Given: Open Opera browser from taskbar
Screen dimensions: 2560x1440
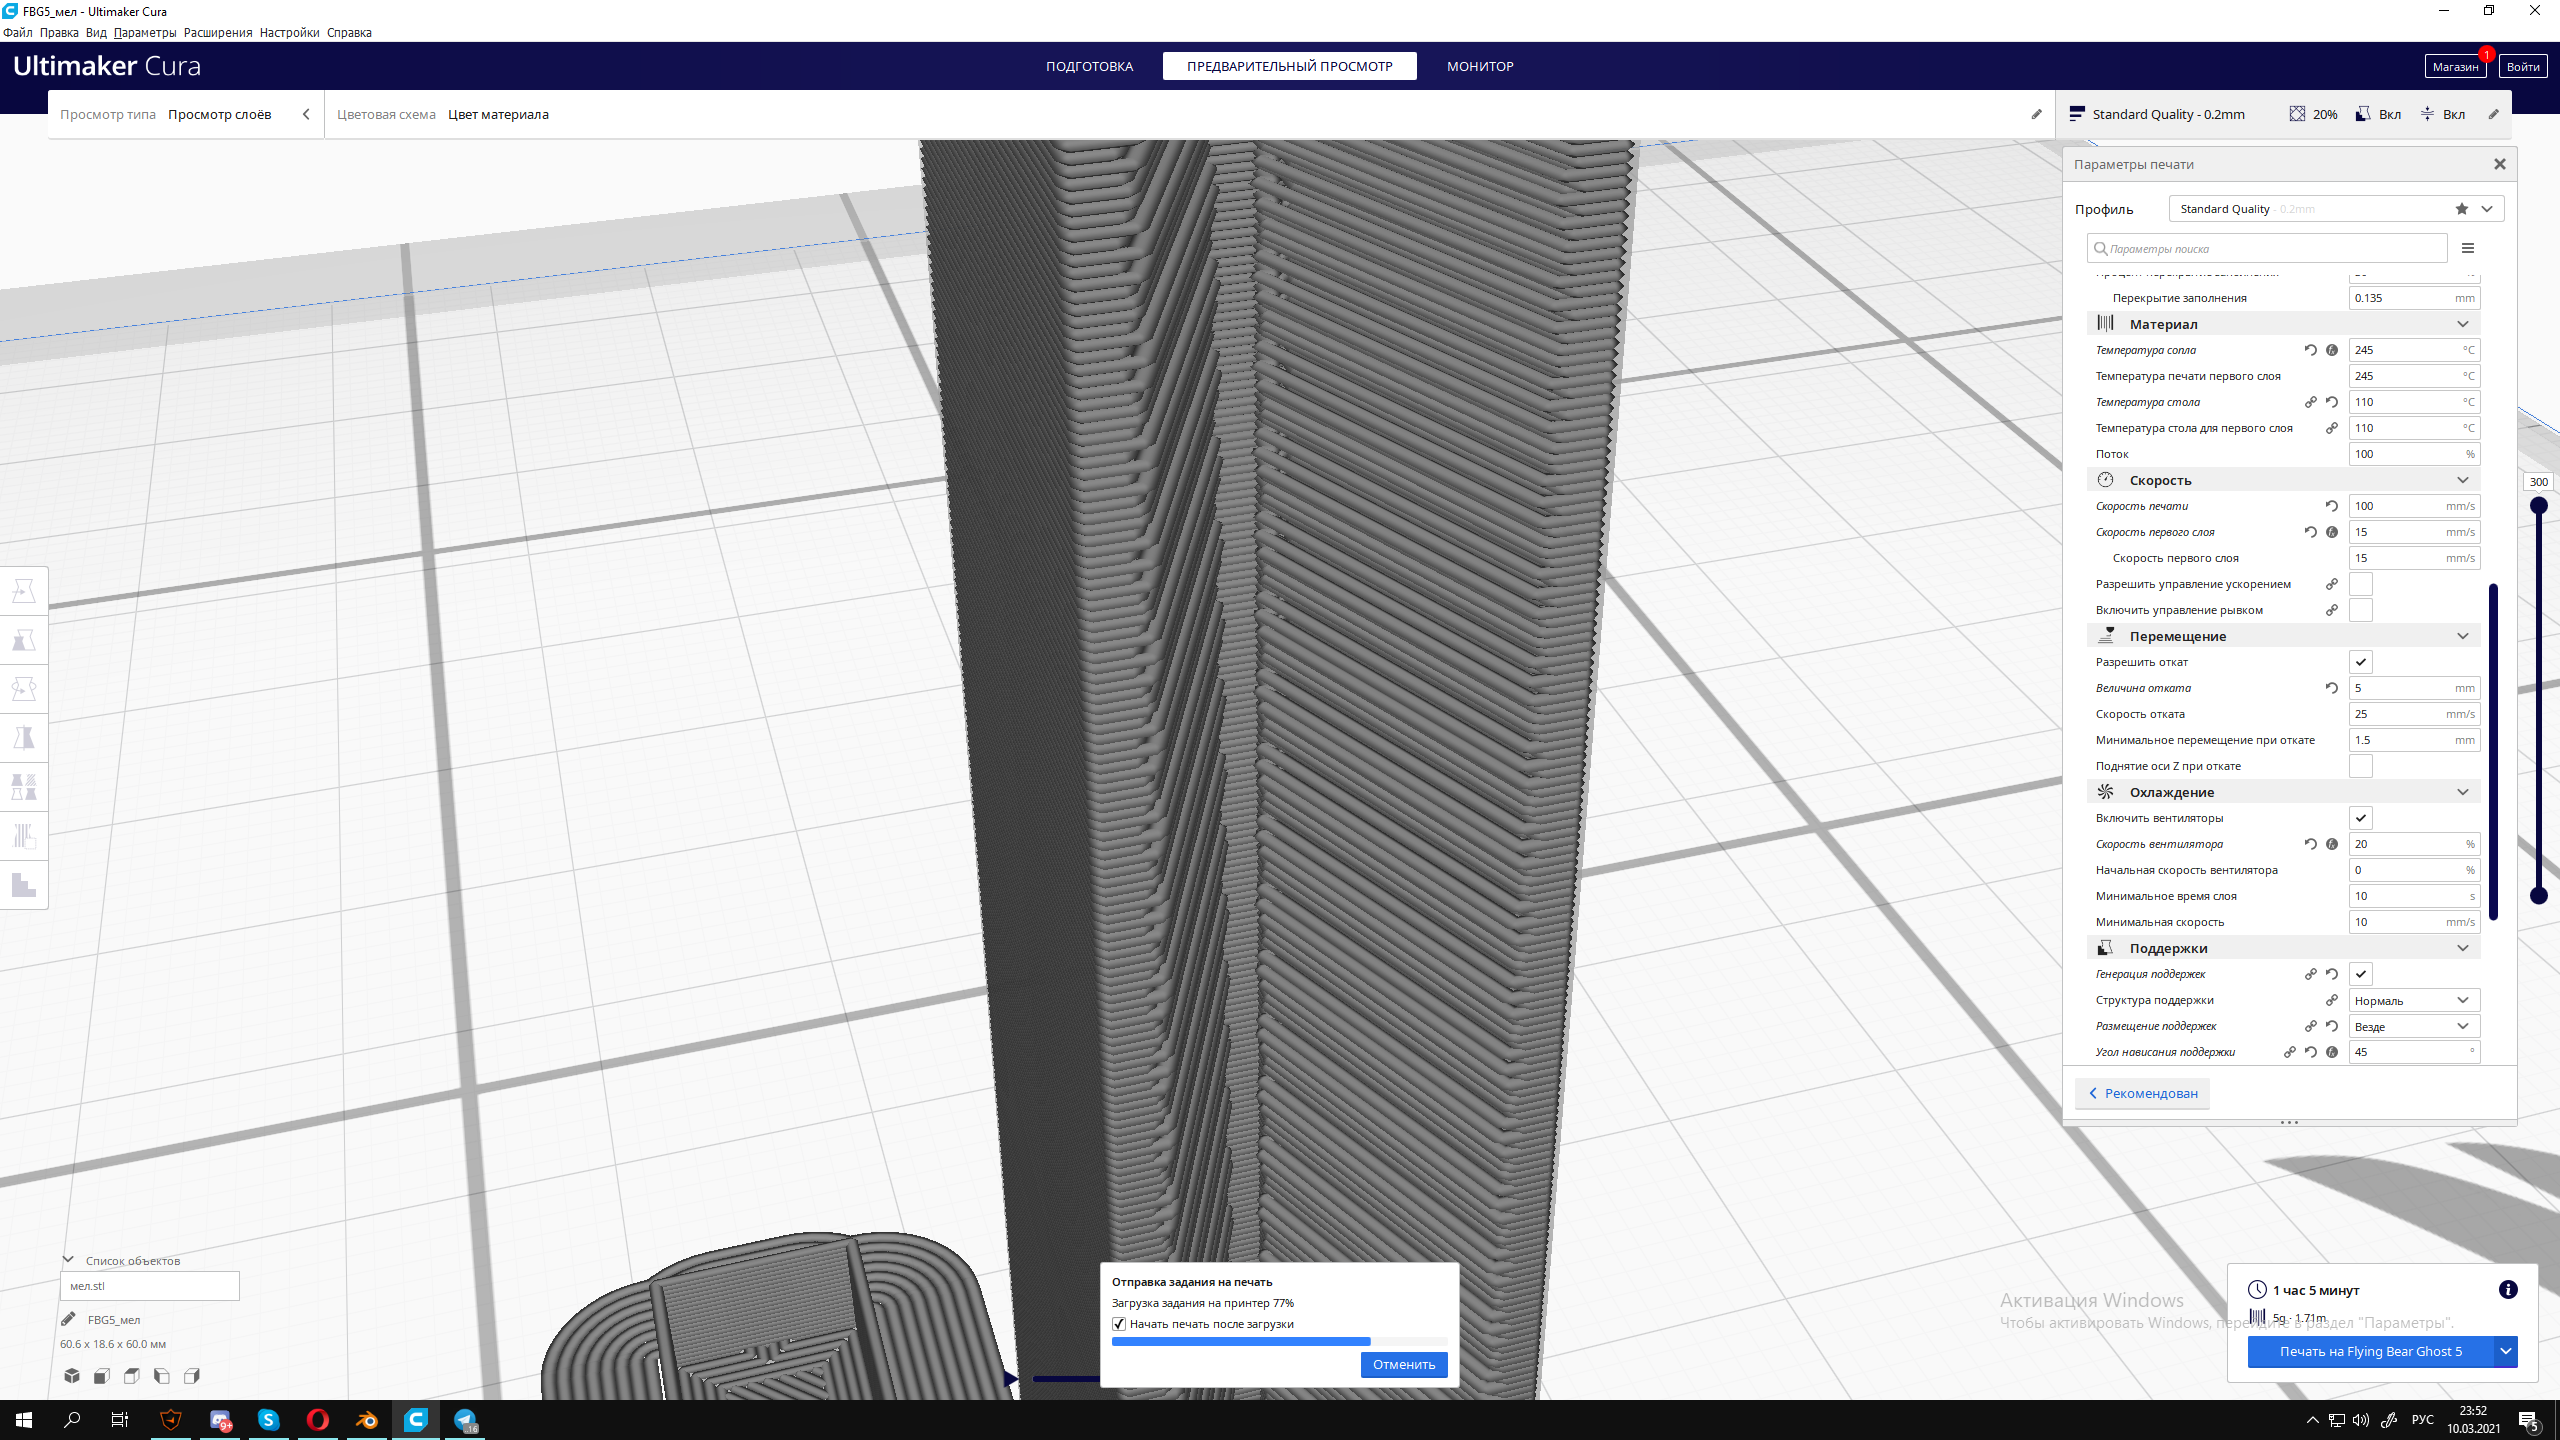Looking at the screenshot, I should click(x=318, y=1420).
